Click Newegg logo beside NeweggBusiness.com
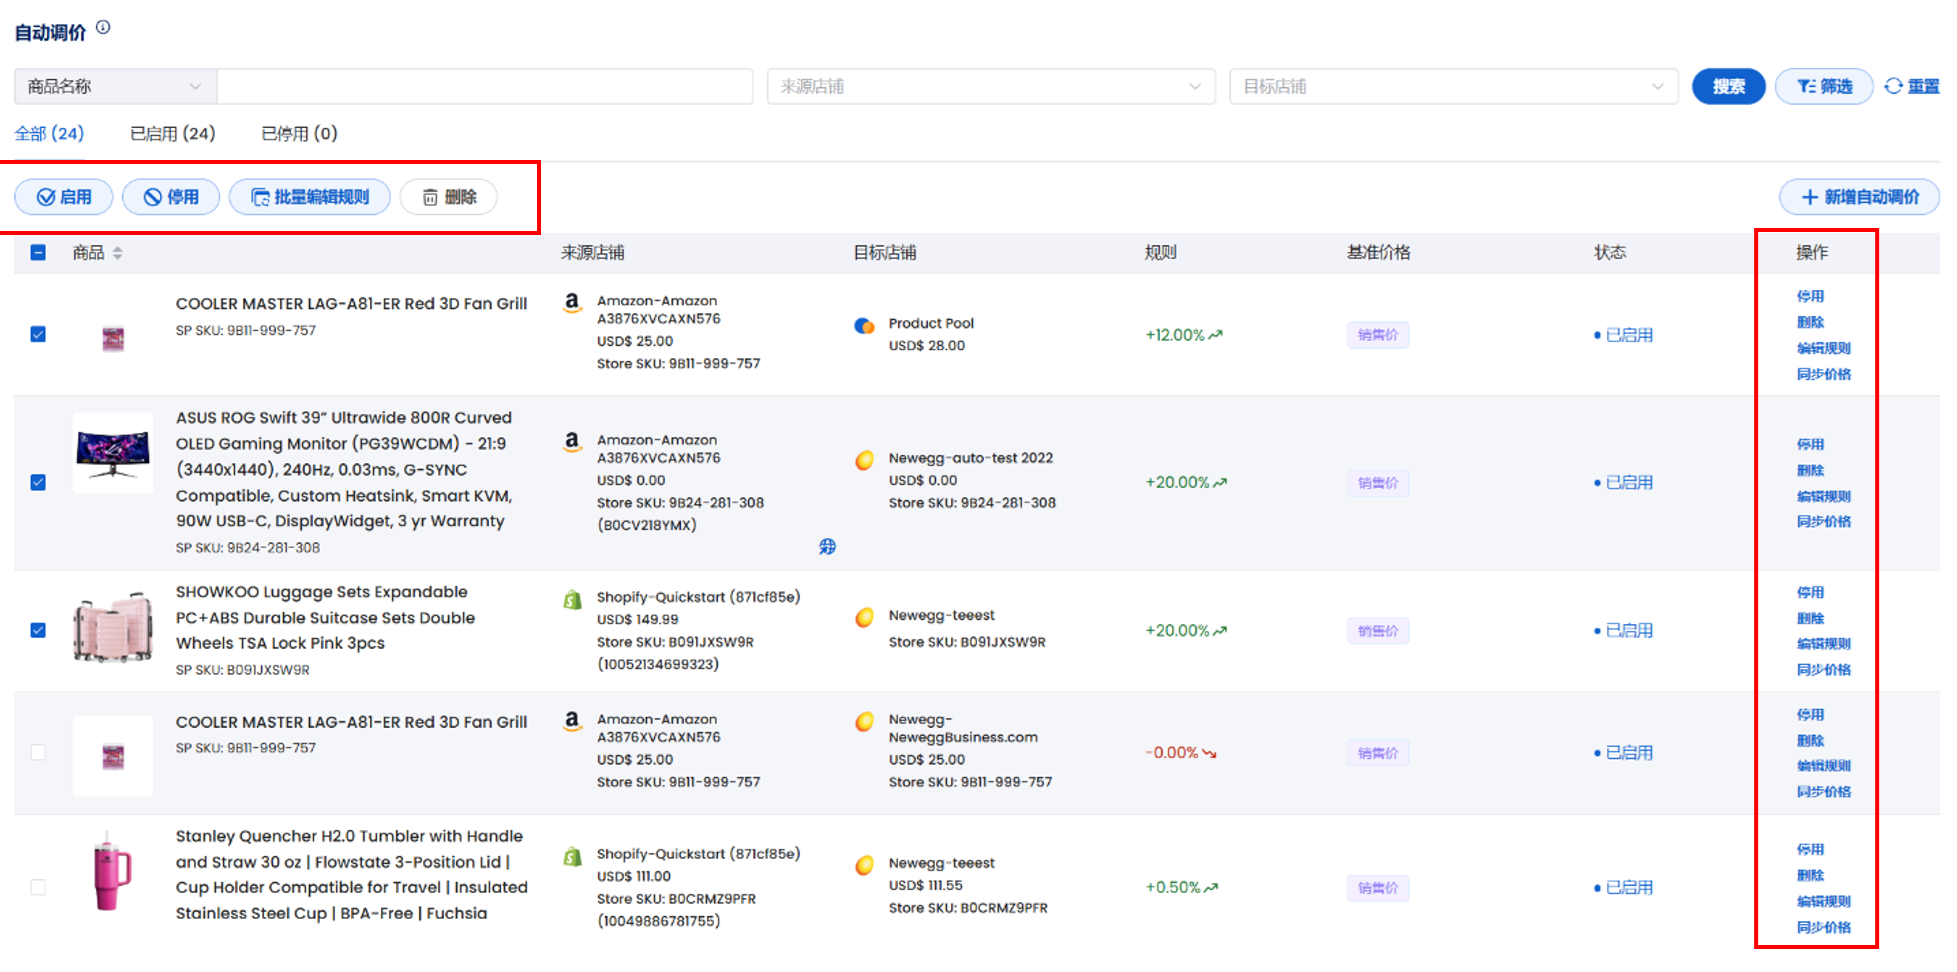This screenshot has width=1957, height=972. pos(864,721)
